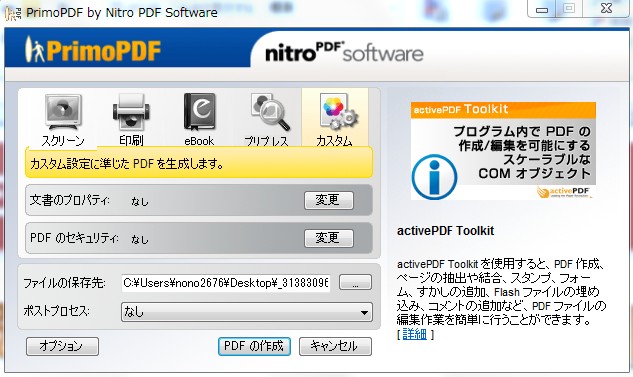633x377 pixels.
Task: Click the PrimoPDF title bar app icon
Action: tap(13, 13)
